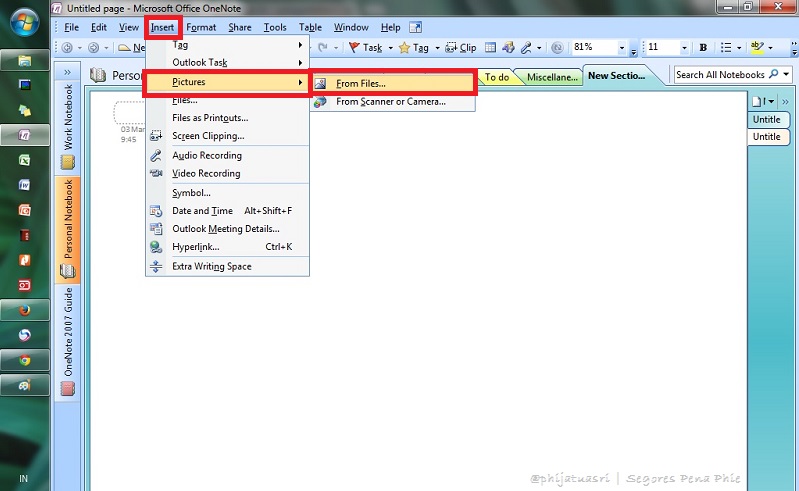Open the Work Notebook
The image size is (799, 491).
68,126
